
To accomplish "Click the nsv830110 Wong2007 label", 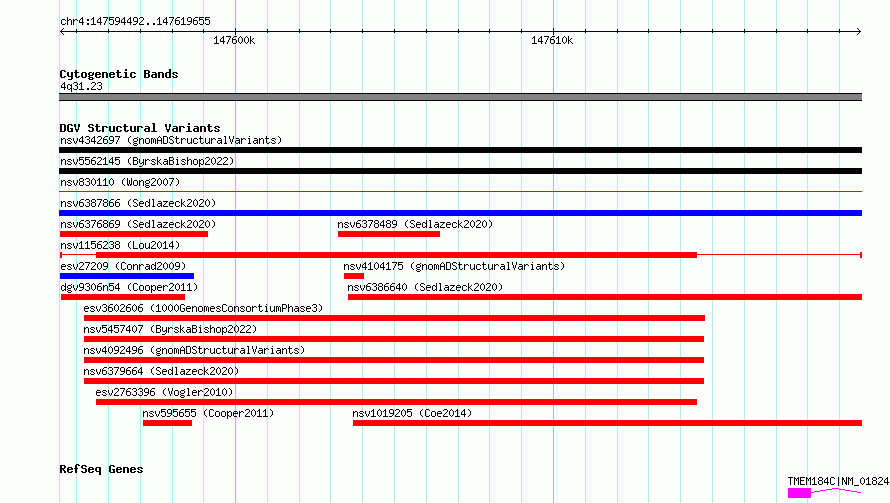I will point(120,182).
